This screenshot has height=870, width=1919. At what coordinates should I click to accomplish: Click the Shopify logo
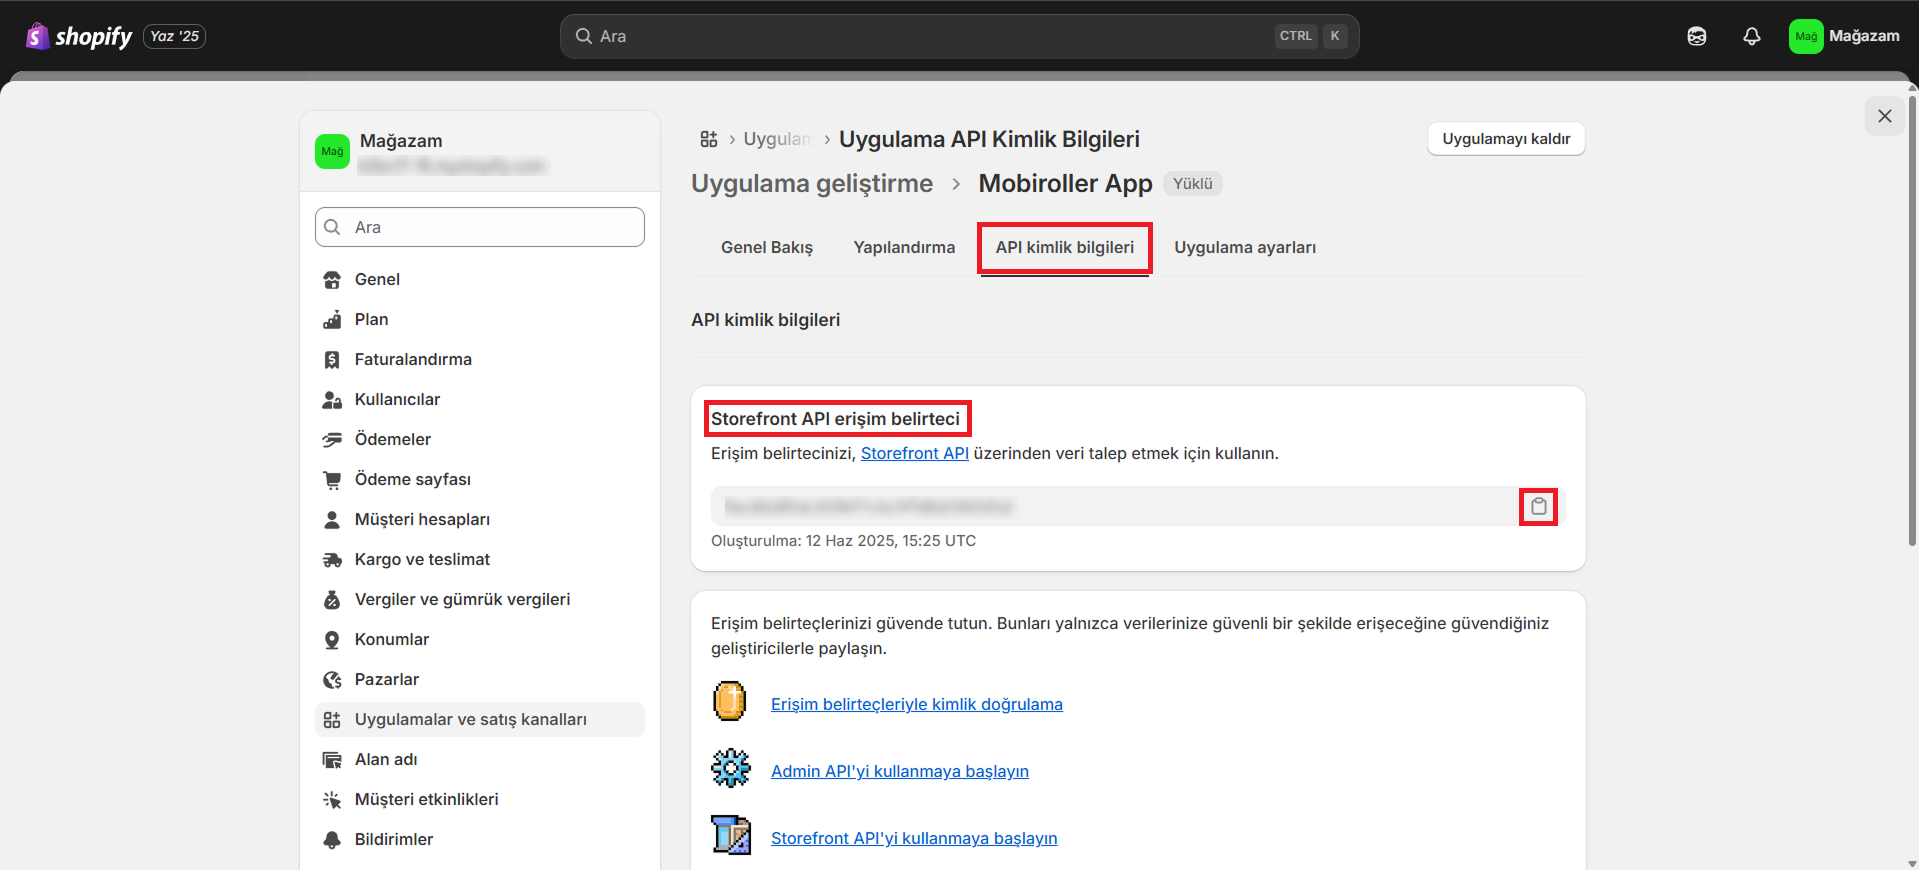[79, 36]
